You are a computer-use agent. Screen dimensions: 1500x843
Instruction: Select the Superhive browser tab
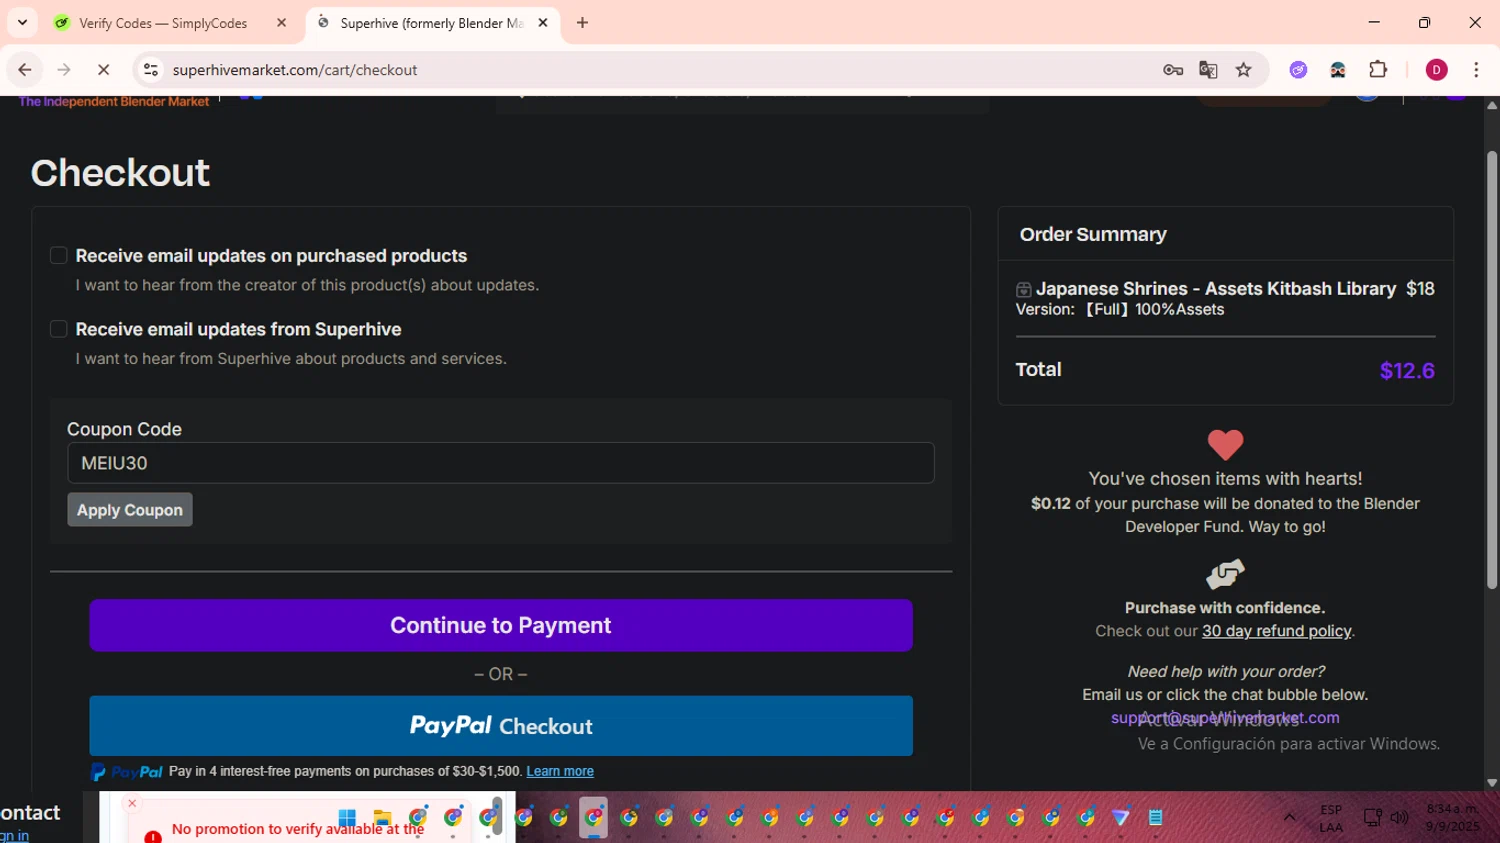[x=430, y=23]
